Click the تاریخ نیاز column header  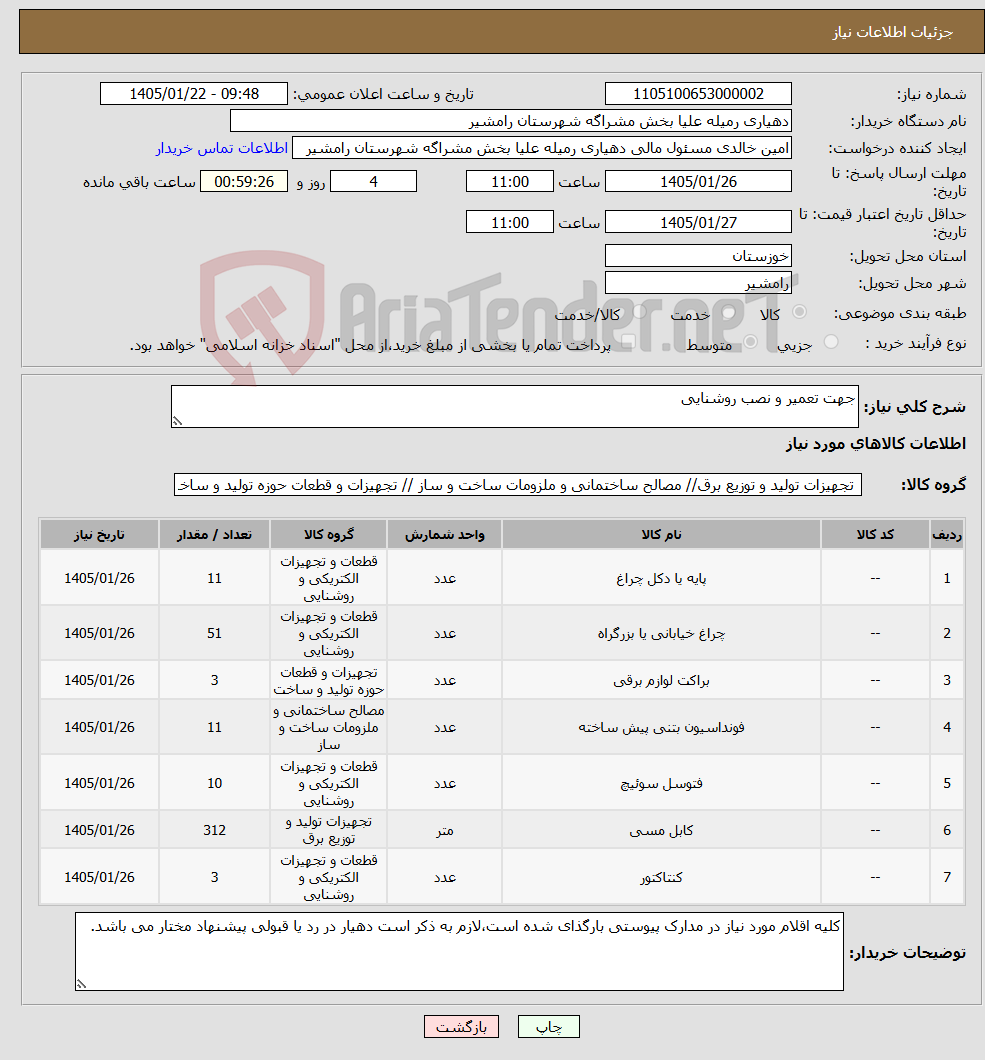(99, 535)
